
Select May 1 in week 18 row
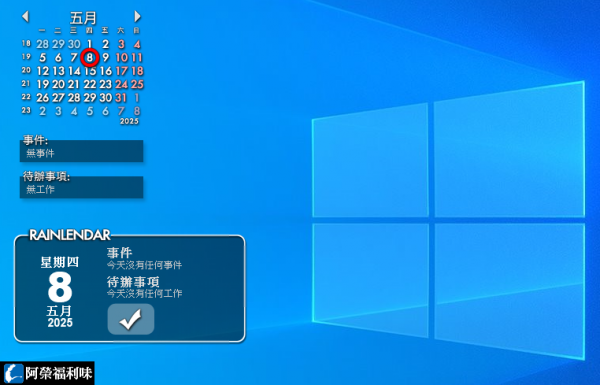click(x=90, y=44)
